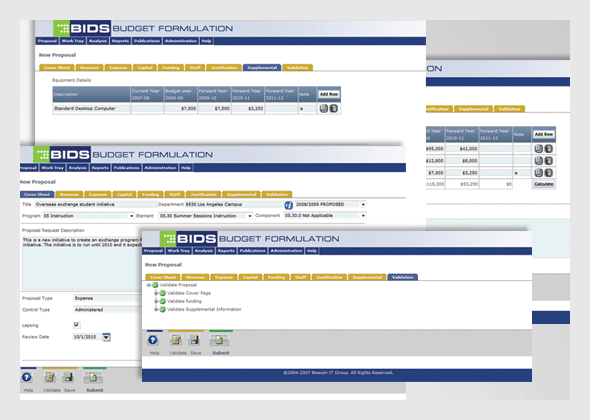The width and height of the screenshot is (590, 420).
Task: Switch to Revenue tab in Cover Sheet window
Action: pyautogui.click(x=69, y=195)
